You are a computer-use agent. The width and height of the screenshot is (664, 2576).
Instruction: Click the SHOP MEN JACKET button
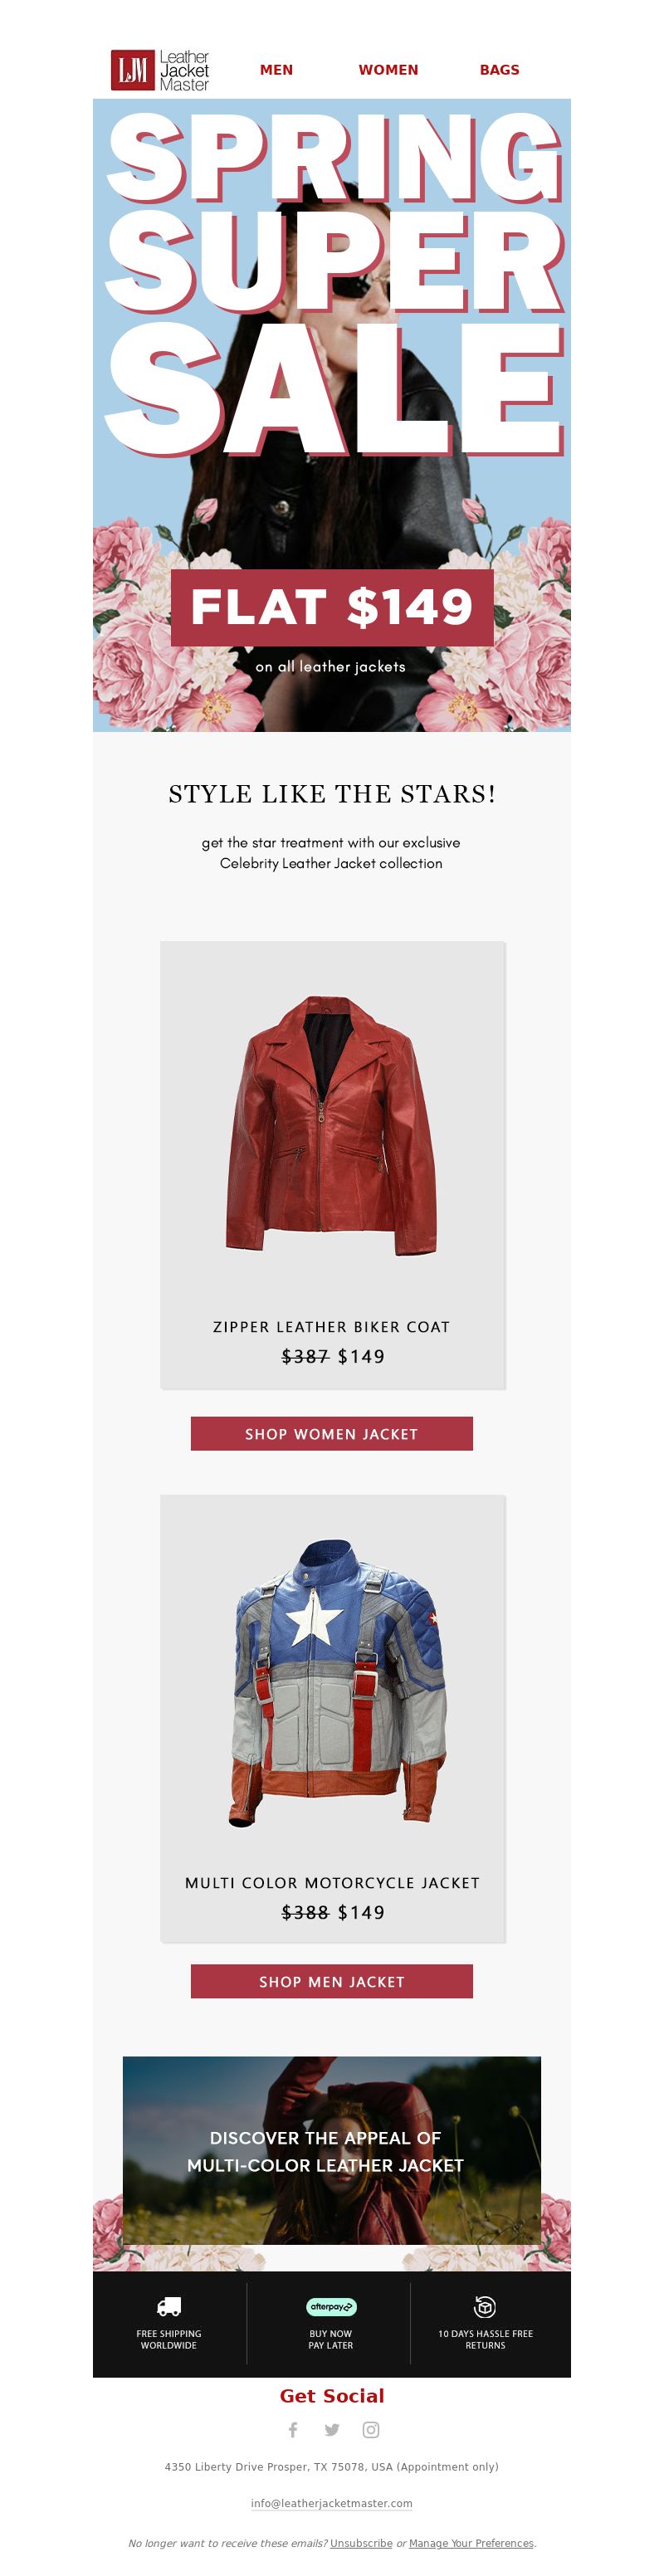click(x=332, y=1981)
